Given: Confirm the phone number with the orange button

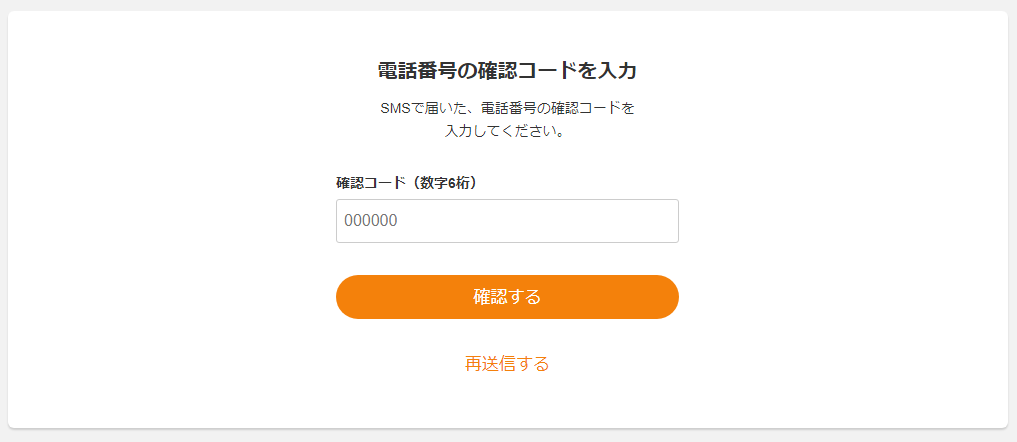Looking at the screenshot, I should click(507, 297).
